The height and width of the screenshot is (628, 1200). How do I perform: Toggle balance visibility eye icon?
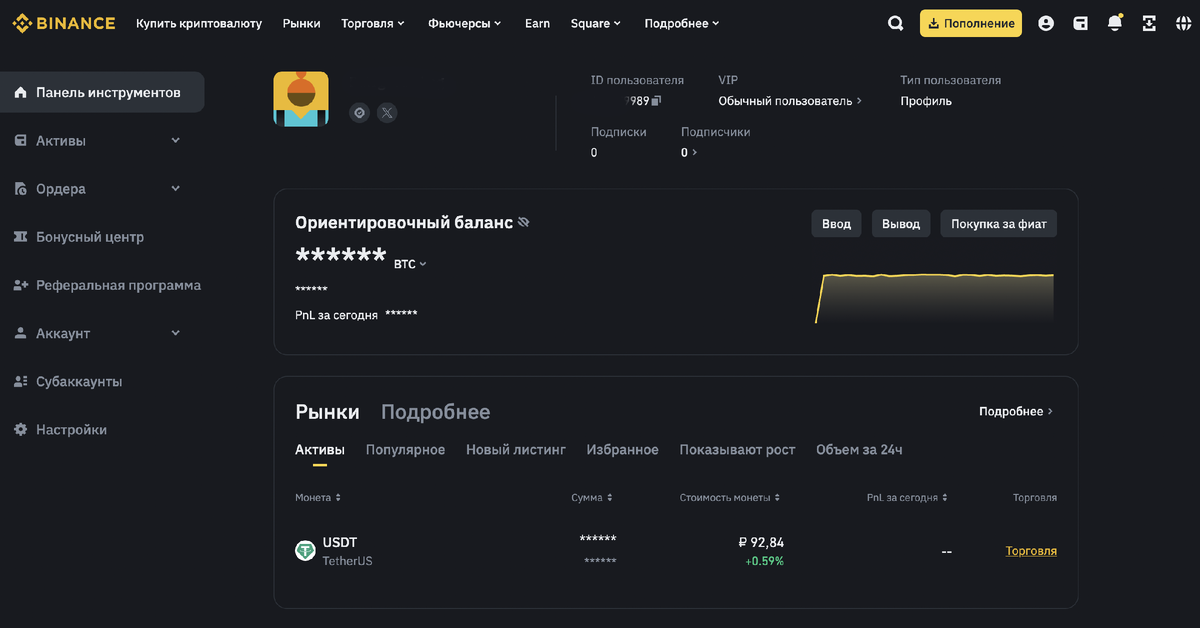[x=523, y=222]
